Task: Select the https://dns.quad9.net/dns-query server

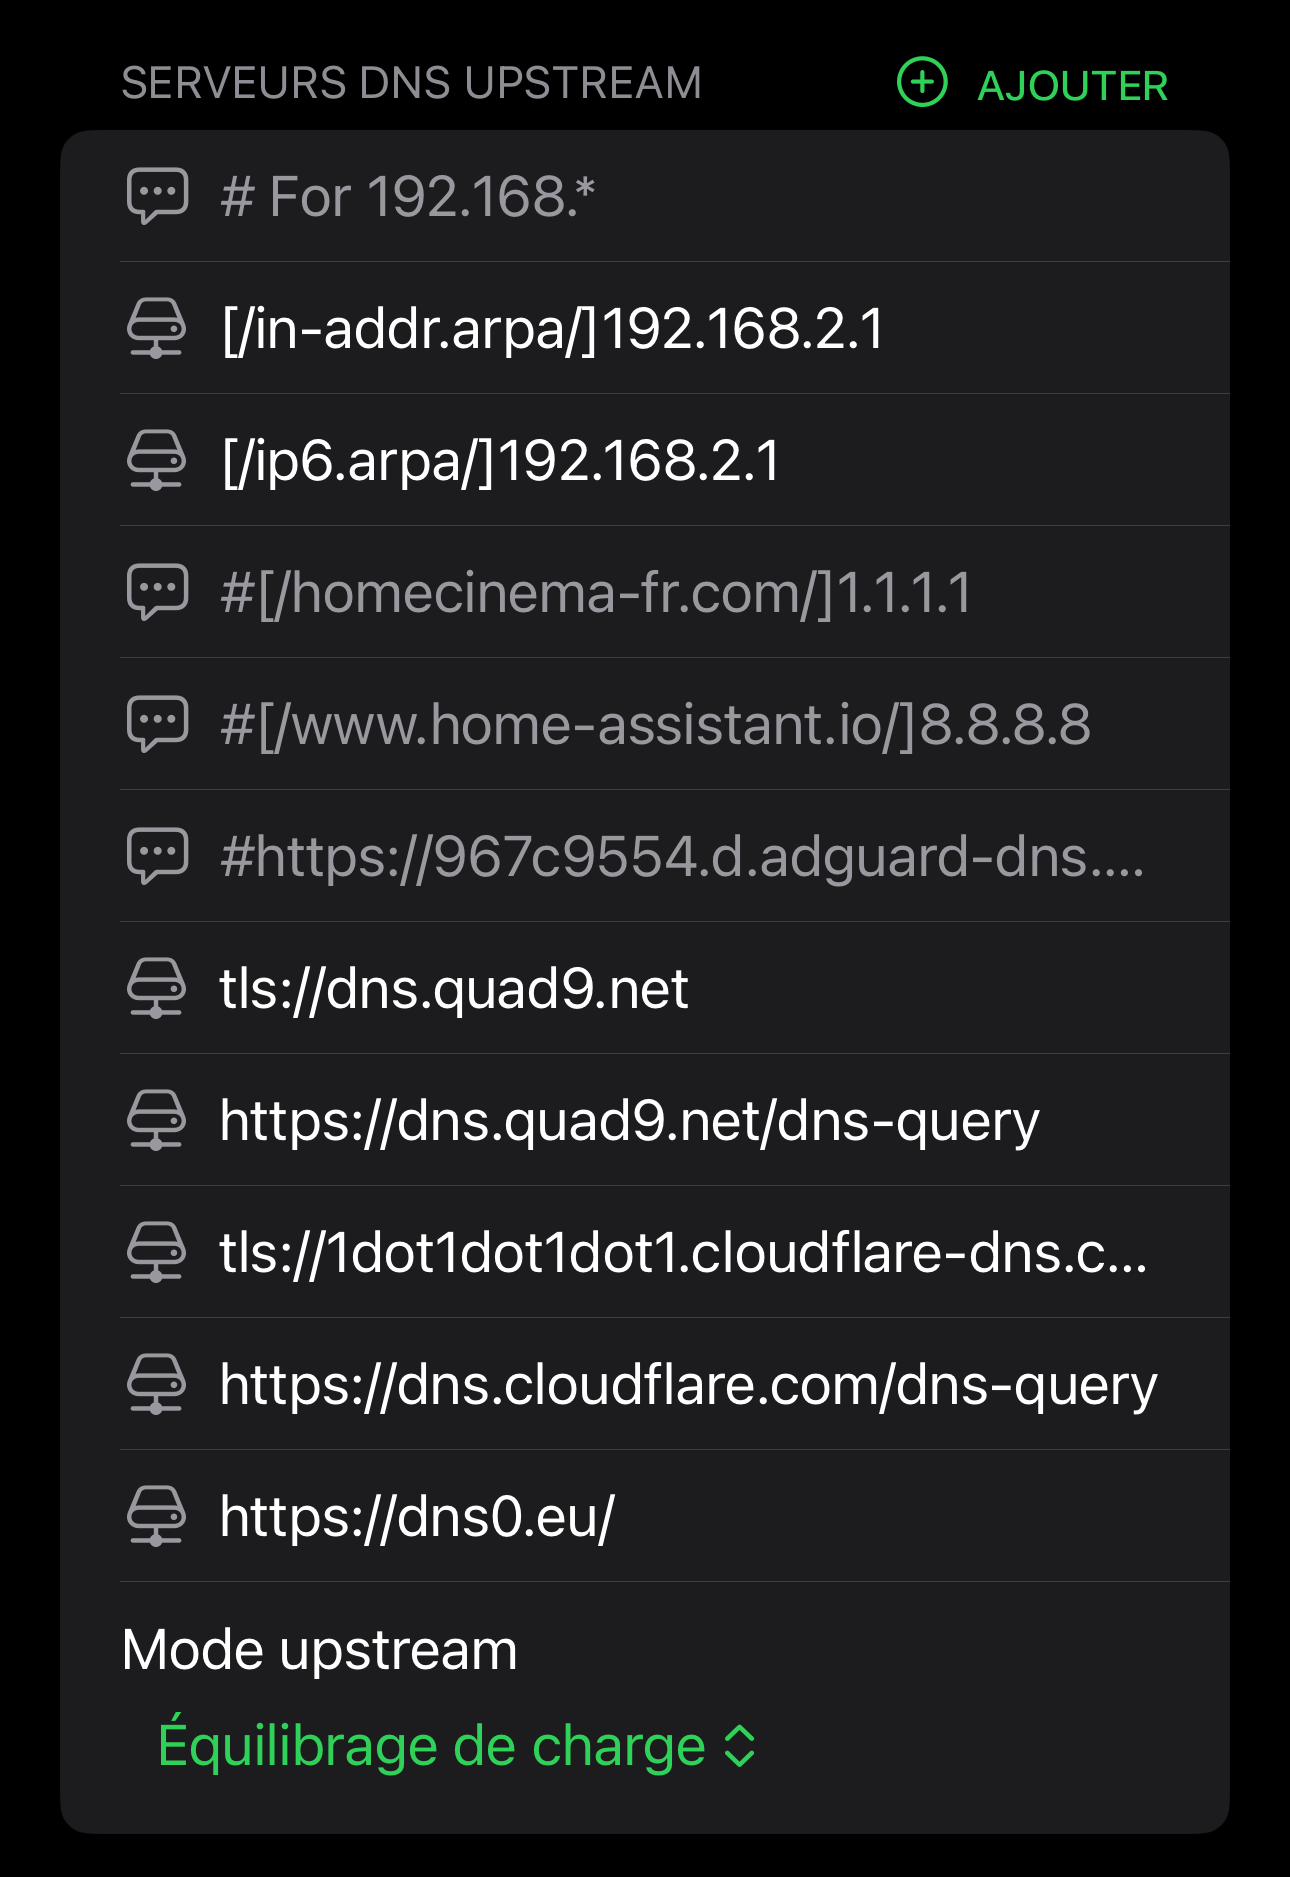Action: coord(629,1120)
